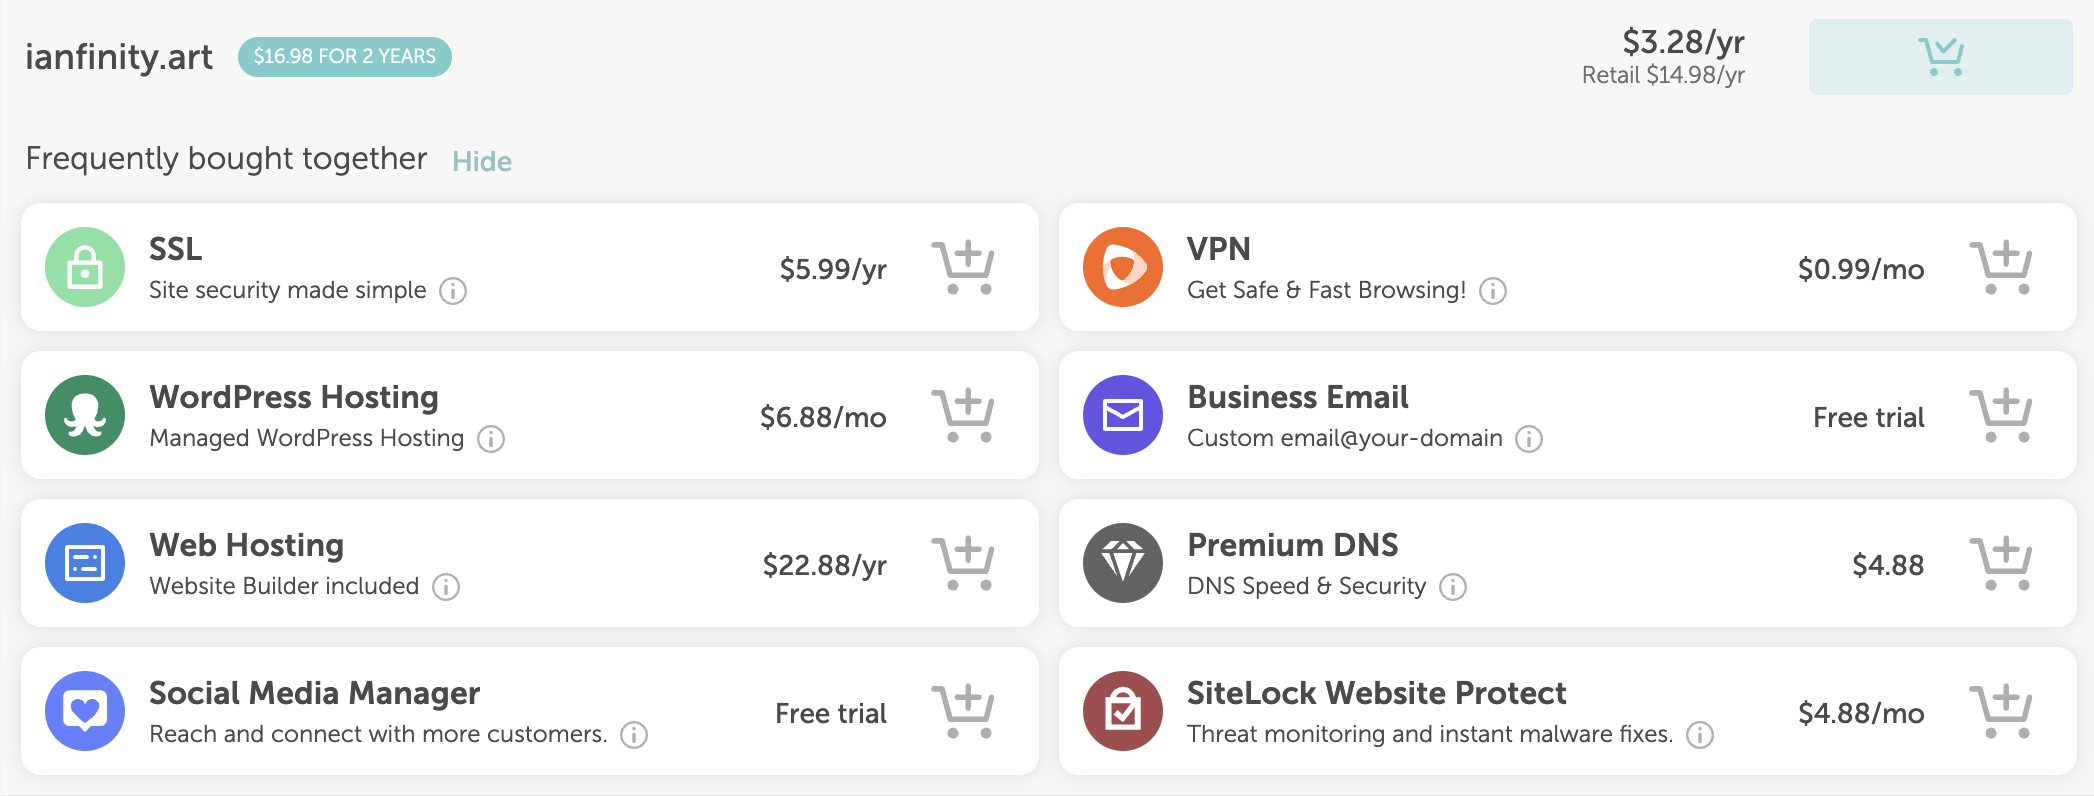The width and height of the screenshot is (2094, 796).
Task: Add SiteLock Website Protect to cart
Action: pos(2000,711)
